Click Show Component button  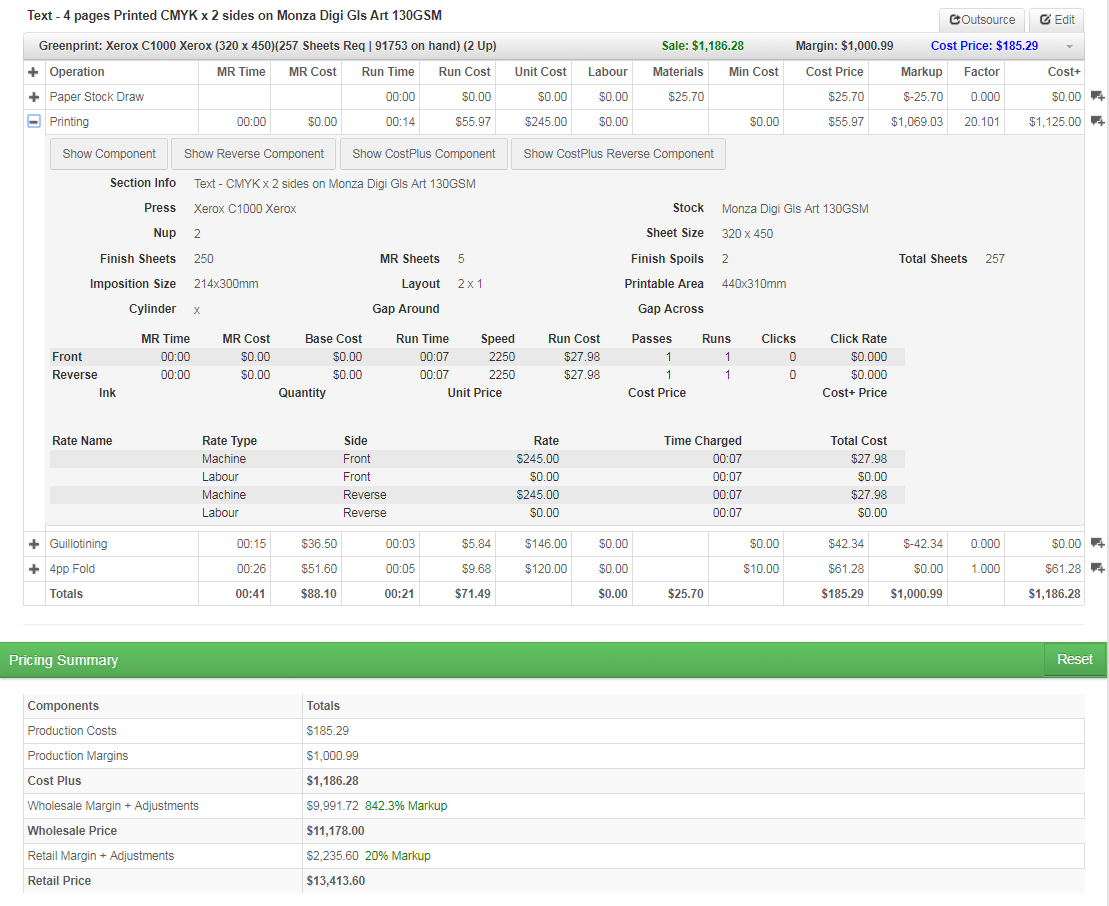tap(109, 154)
